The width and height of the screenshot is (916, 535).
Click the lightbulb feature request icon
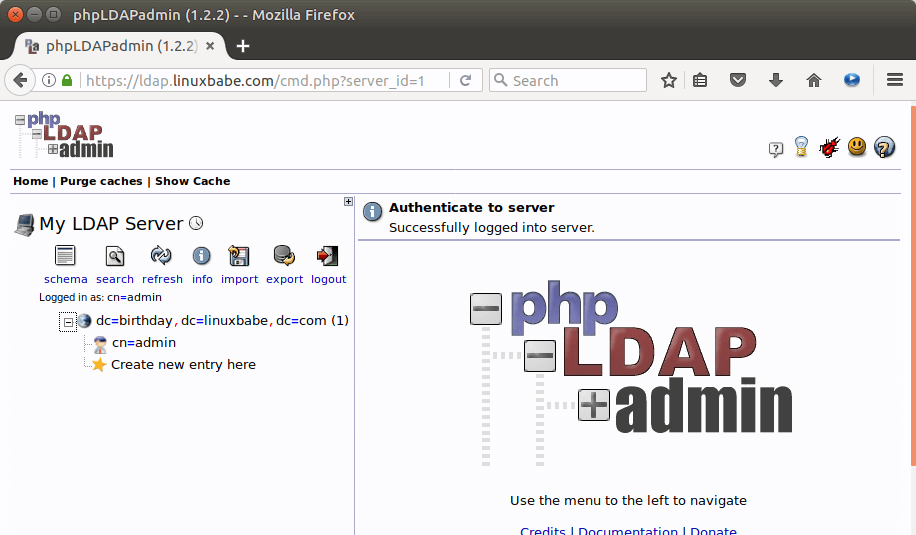click(801, 147)
